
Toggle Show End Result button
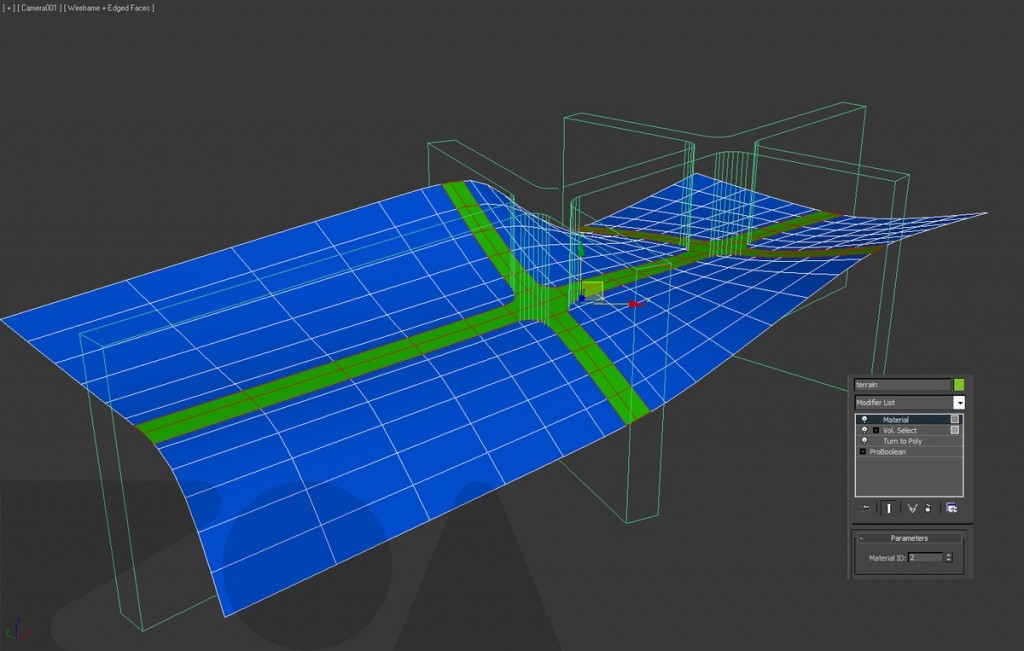pos(888,508)
